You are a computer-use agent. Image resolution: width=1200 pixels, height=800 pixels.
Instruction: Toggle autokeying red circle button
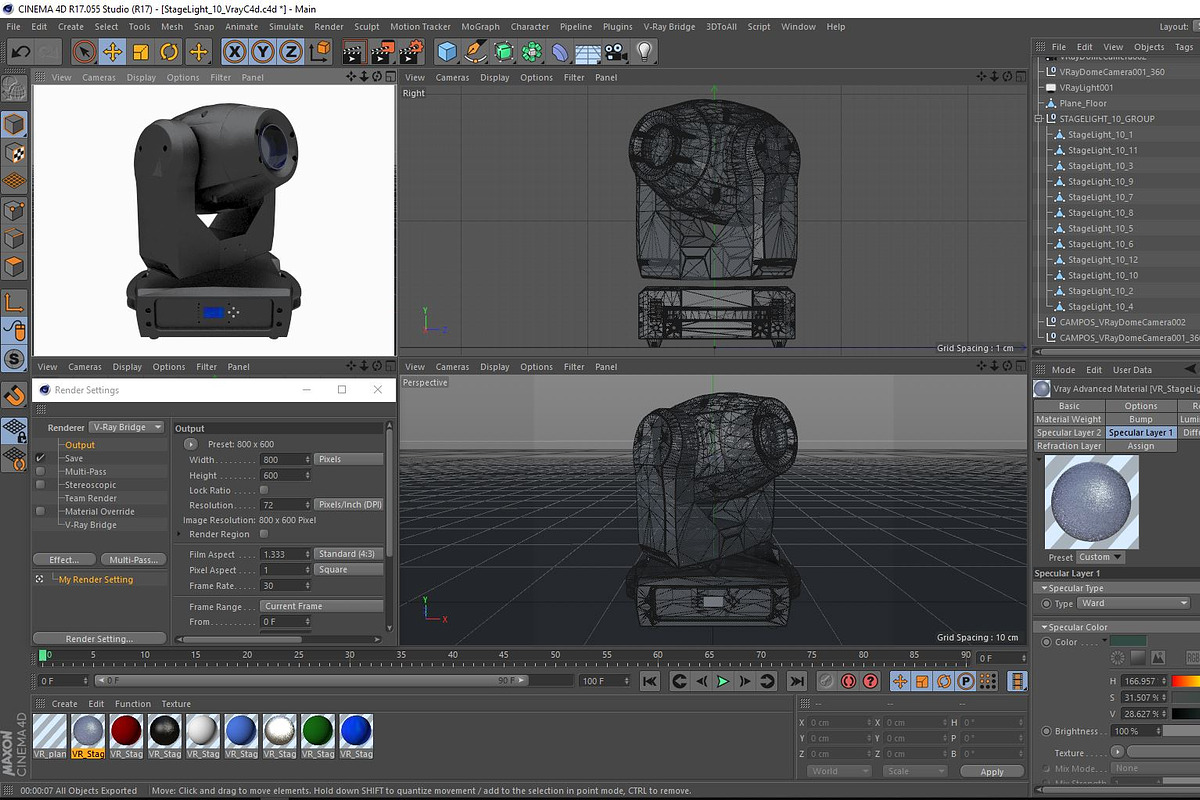coord(848,681)
